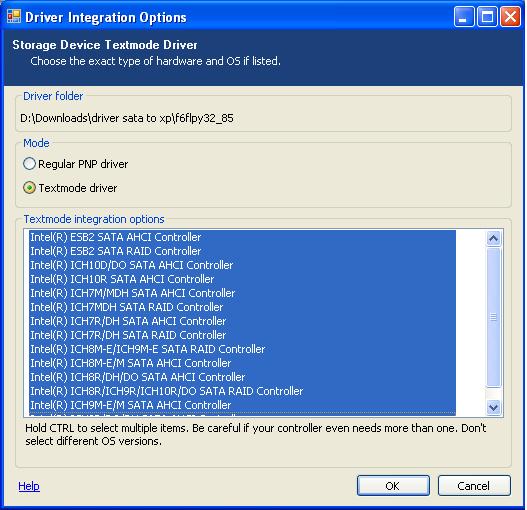The width and height of the screenshot is (527, 510).
Task: Select Intel(R) ICH9M-E/M SATA AHCI Controller
Action: [x=242, y=405]
